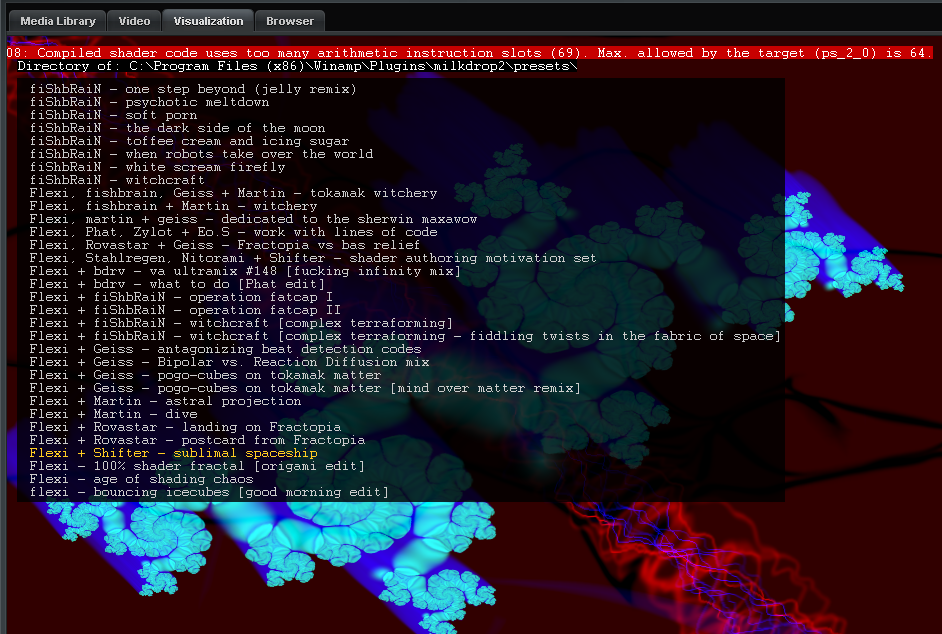
Task: Pick 'Fractopia vs bas relief' preset
Action: pyautogui.click(x=225, y=245)
